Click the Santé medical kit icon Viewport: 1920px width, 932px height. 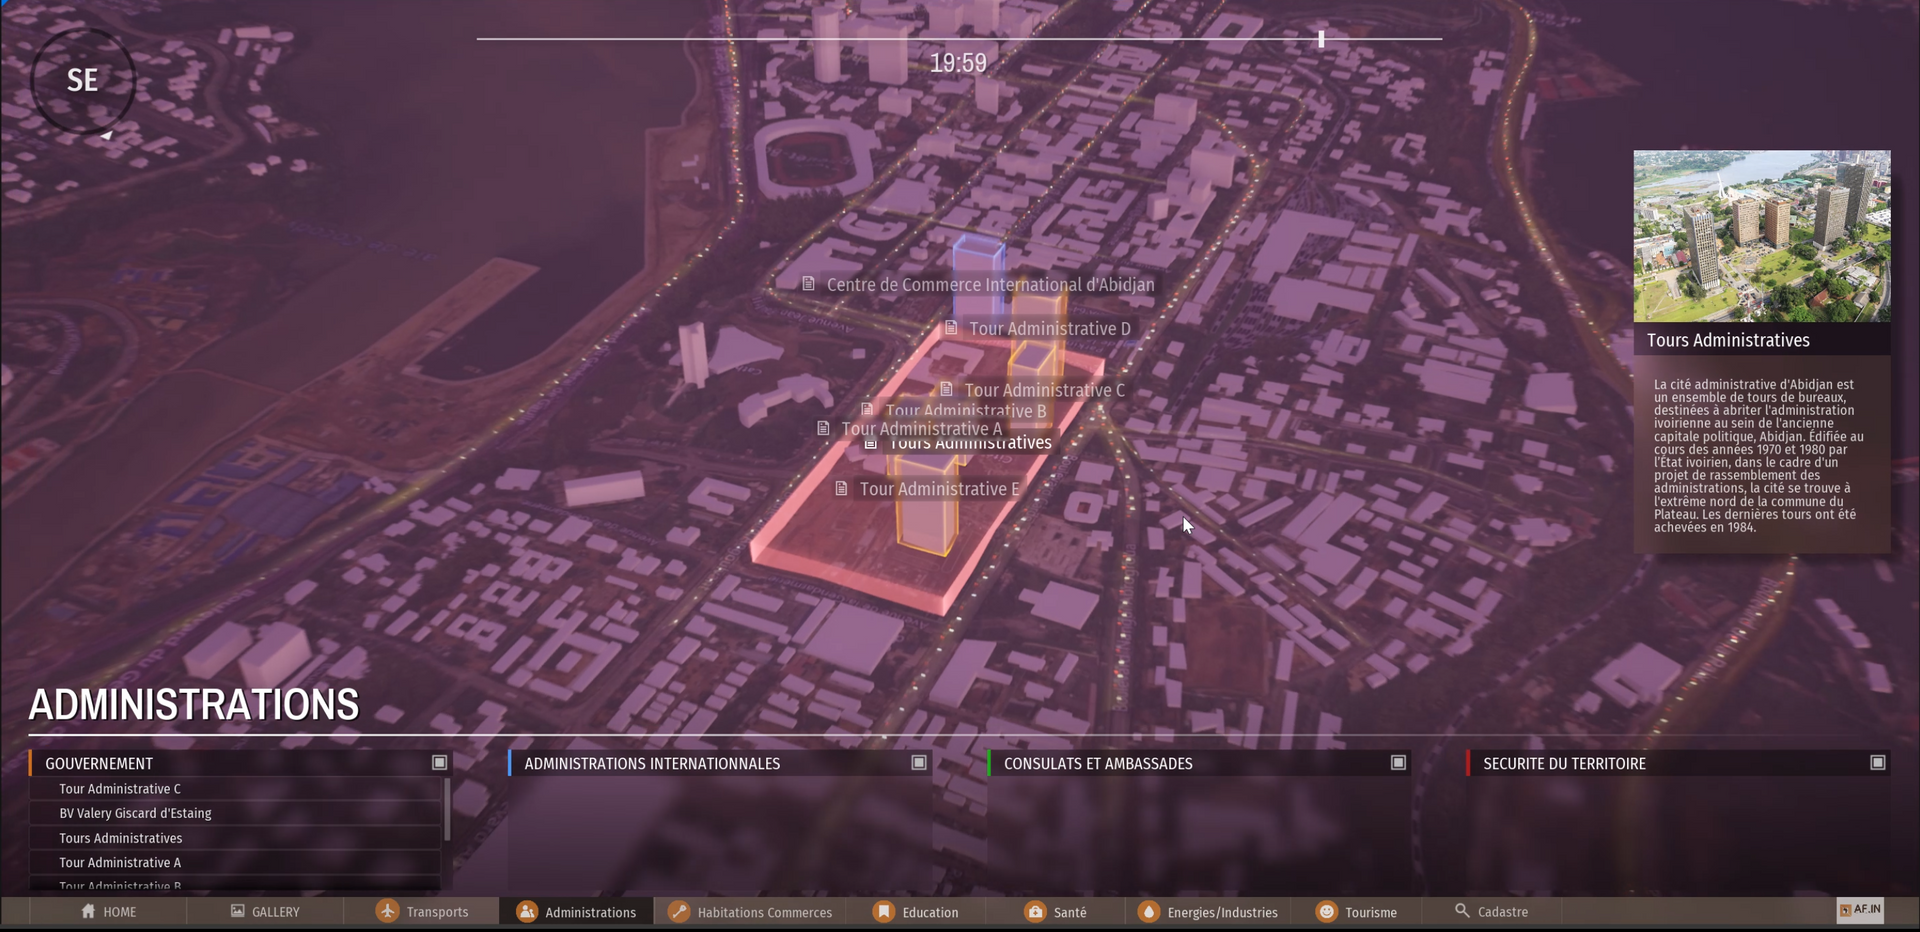coord(1036,911)
